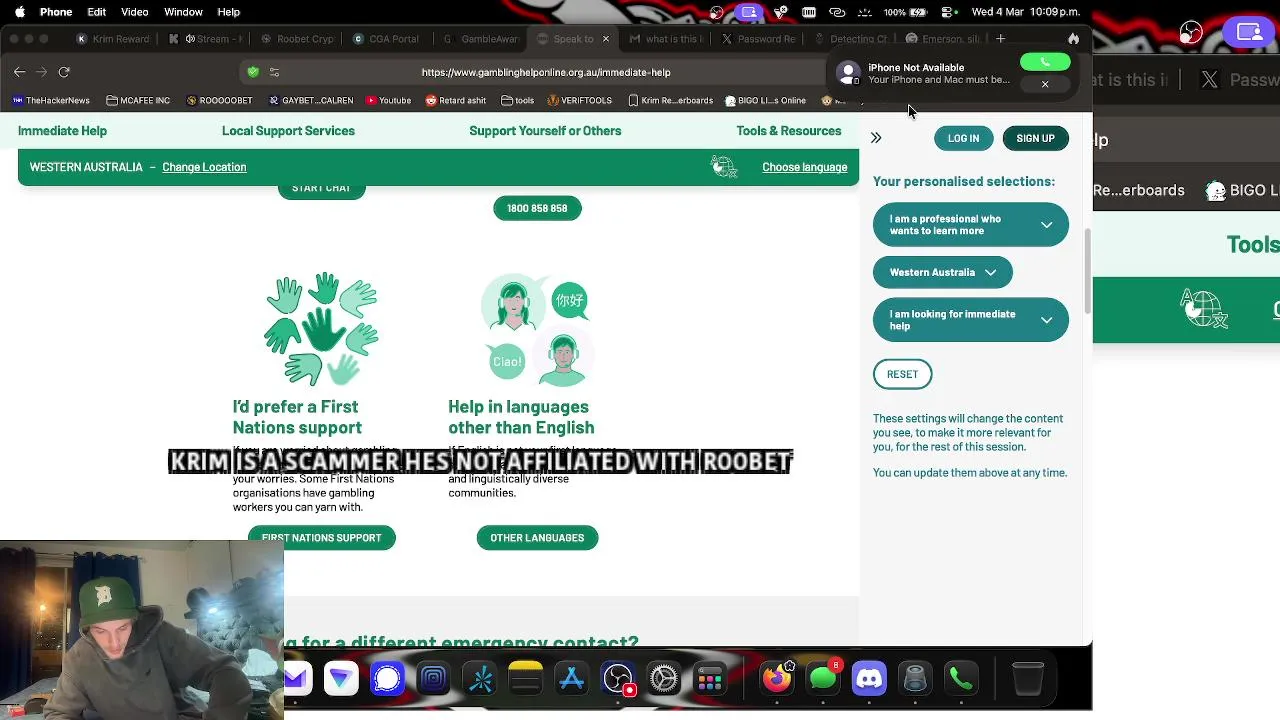Click the OTHER LANGUAGES button

(x=537, y=538)
